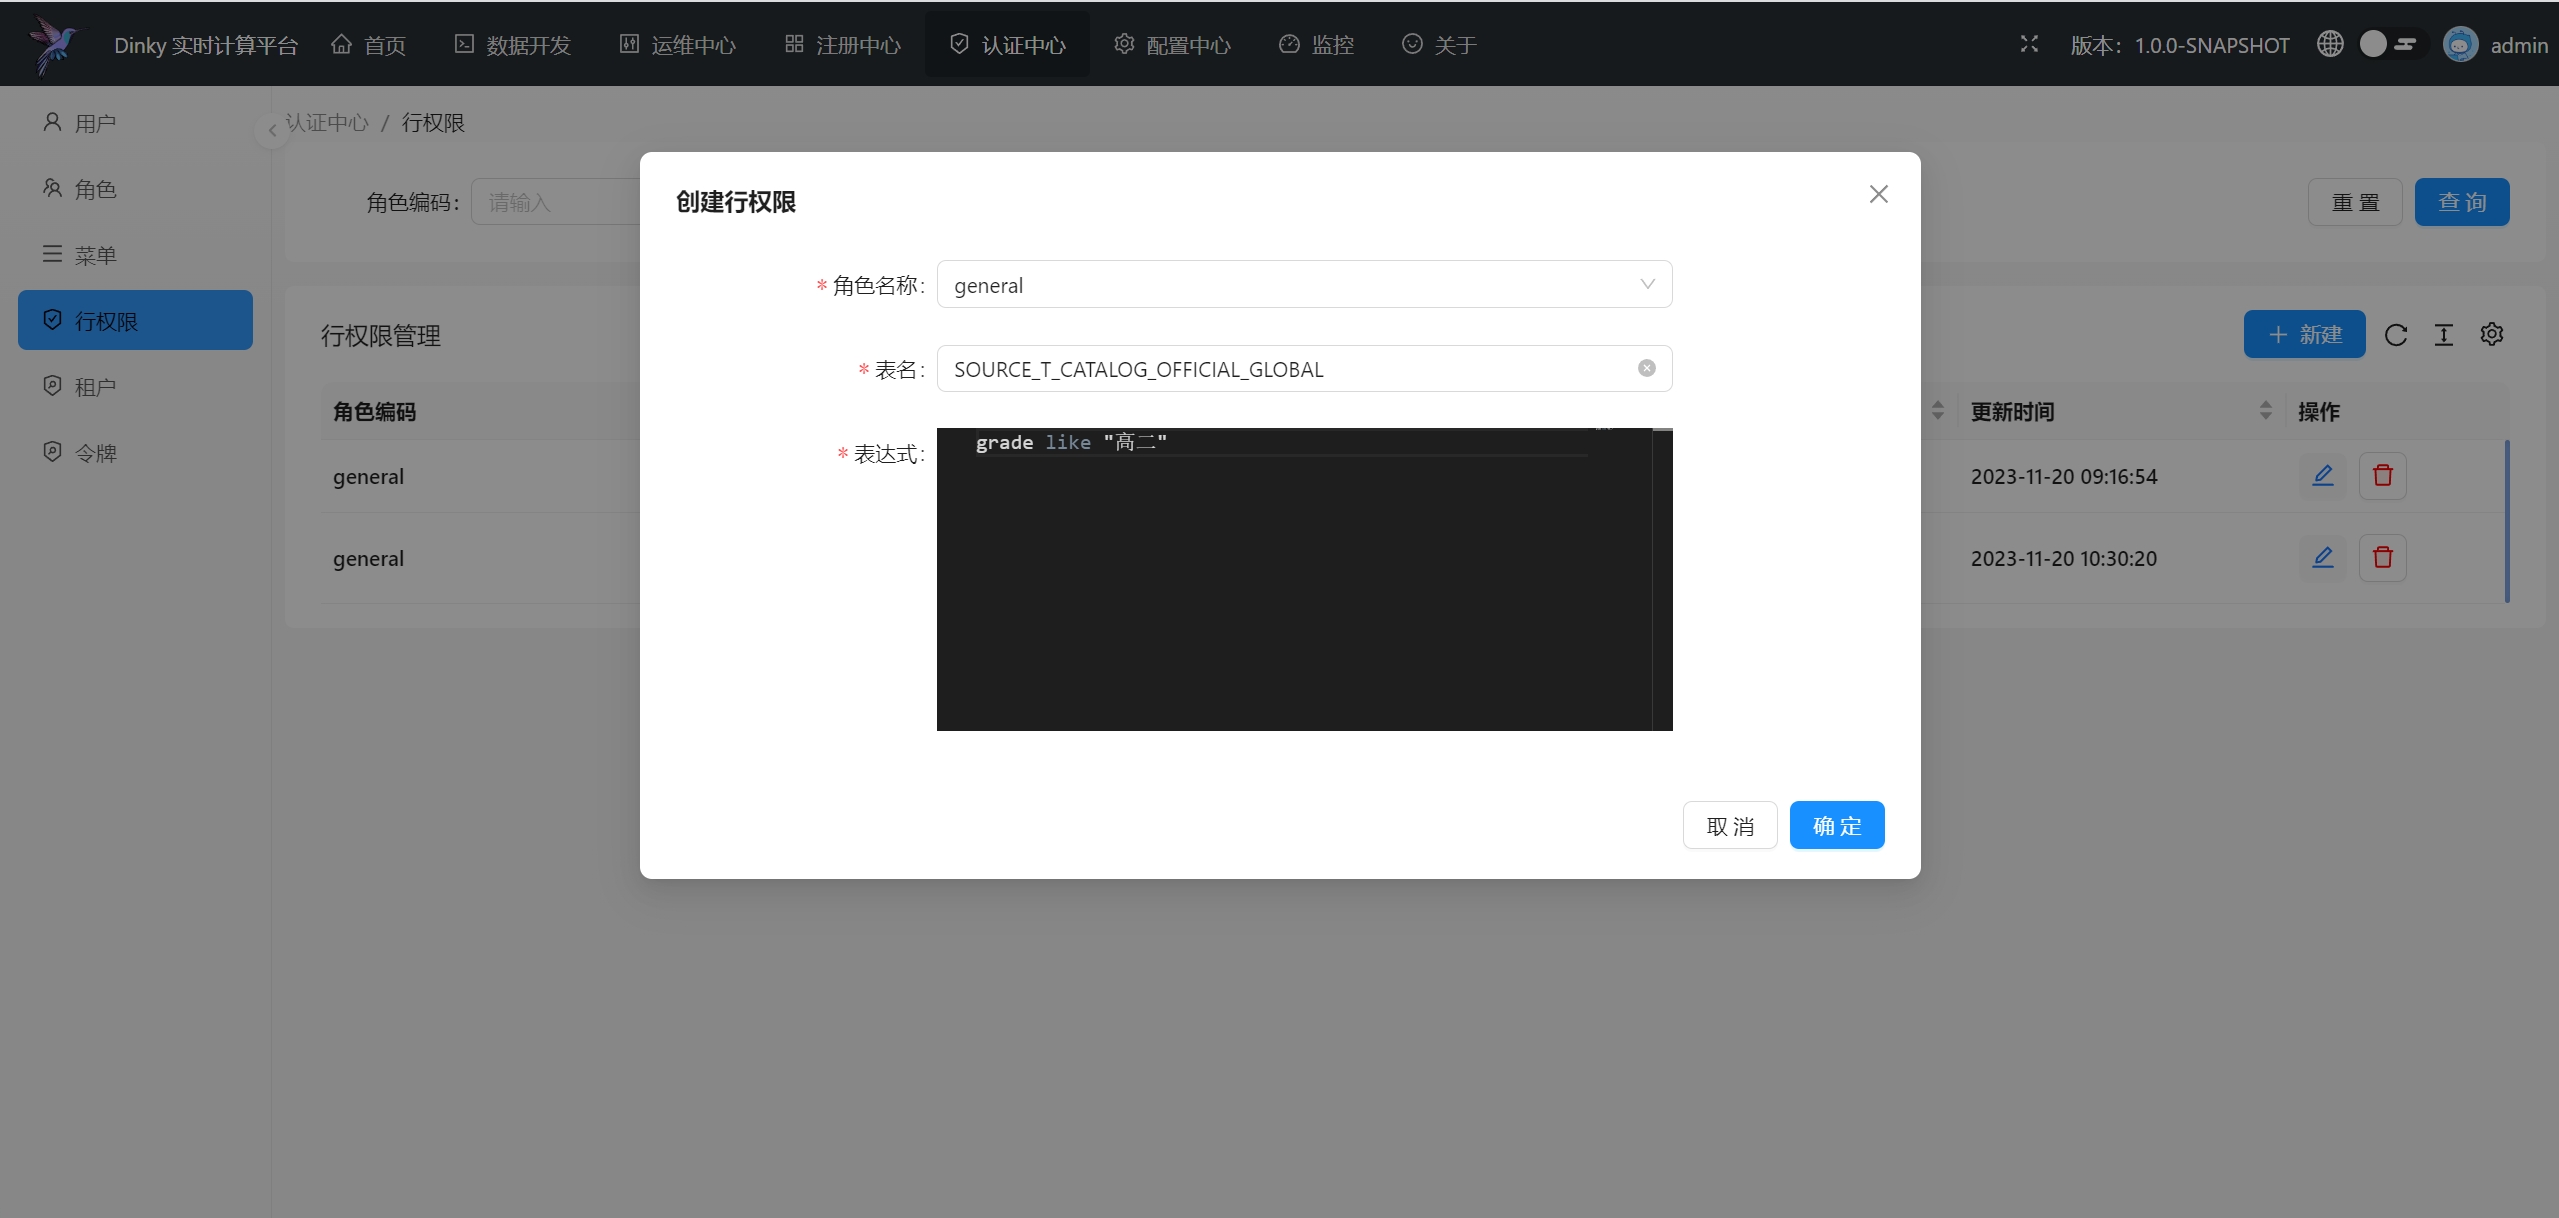
Task: Click the 2023-11-20 09:16:54 timestamp
Action: (2064, 477)
